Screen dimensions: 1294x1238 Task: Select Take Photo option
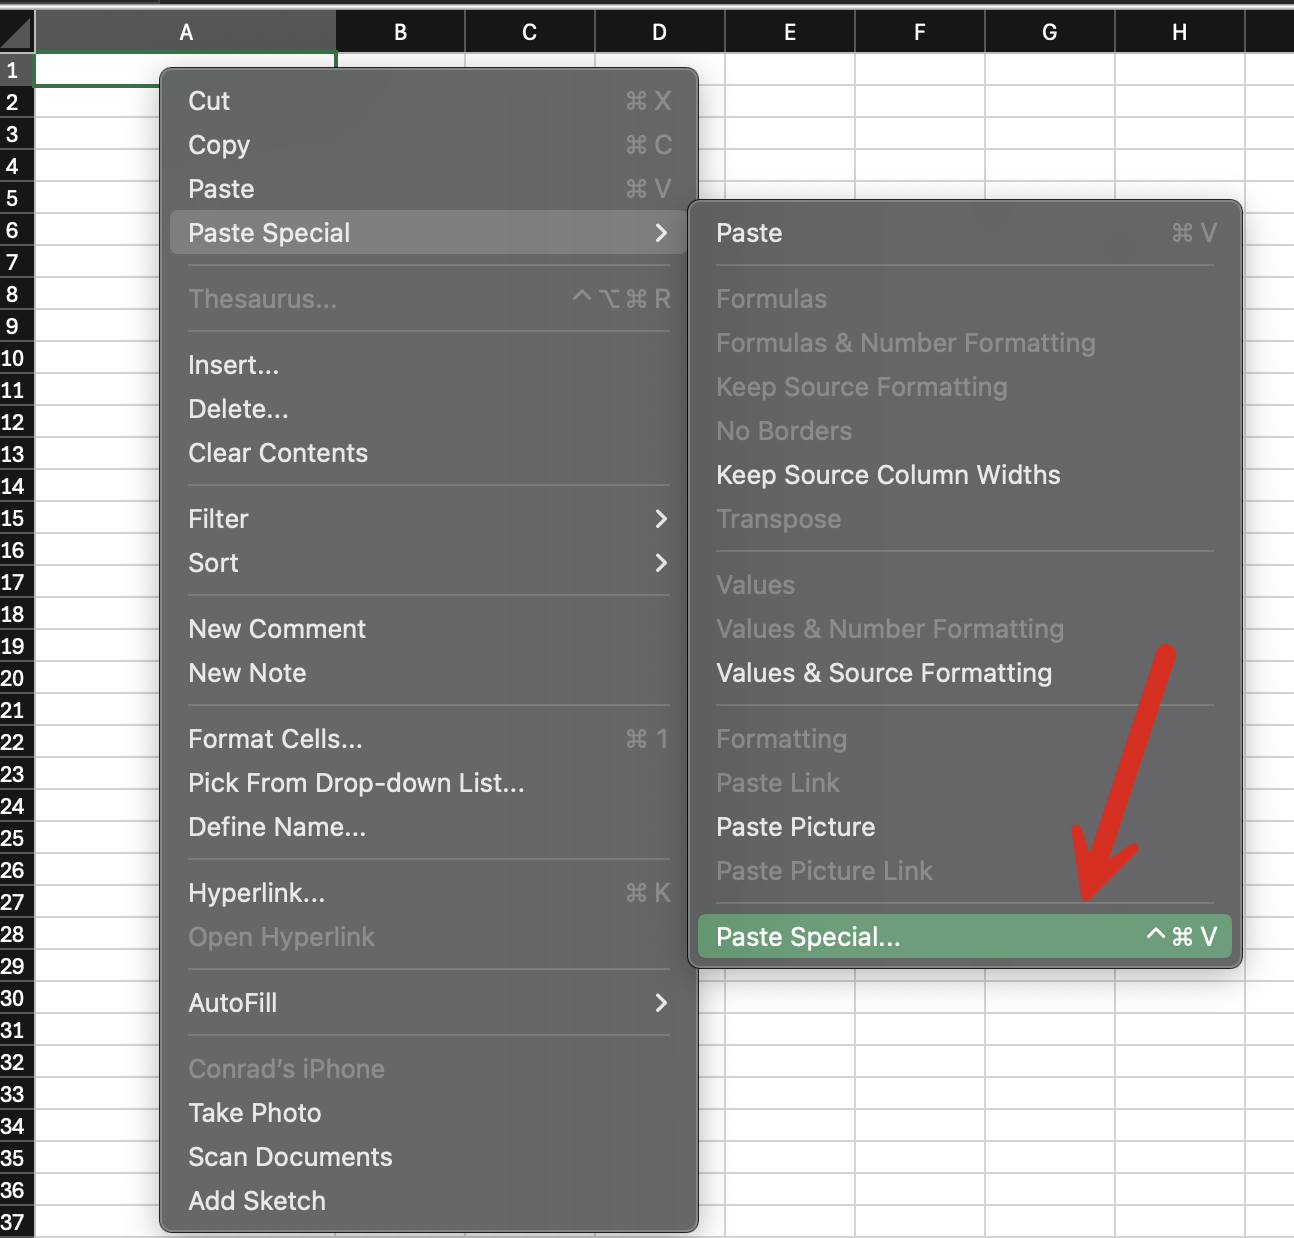pyautogui.click(x=255, y=1113)
